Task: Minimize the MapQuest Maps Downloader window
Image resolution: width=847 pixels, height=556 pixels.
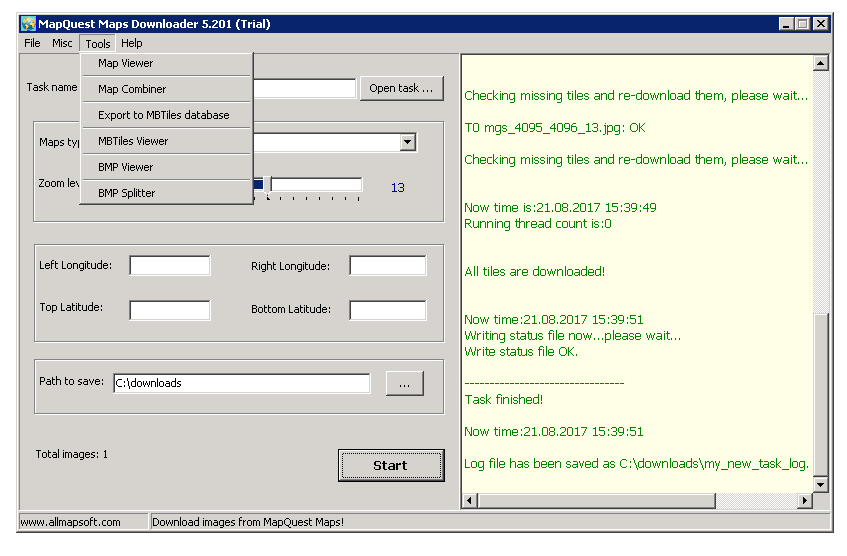Action: pos(786,24)
